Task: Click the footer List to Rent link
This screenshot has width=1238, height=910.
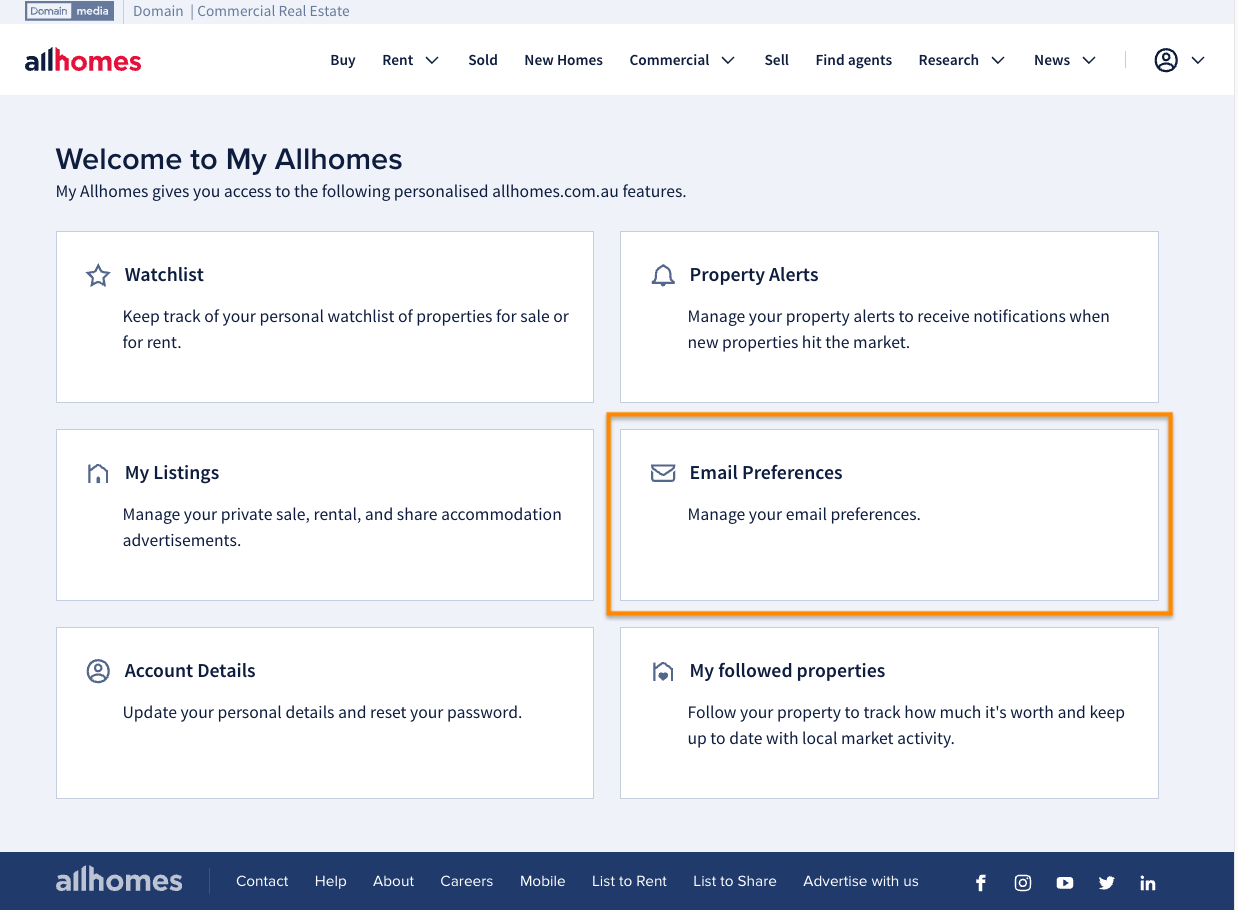Action: [x=629, y=881]
